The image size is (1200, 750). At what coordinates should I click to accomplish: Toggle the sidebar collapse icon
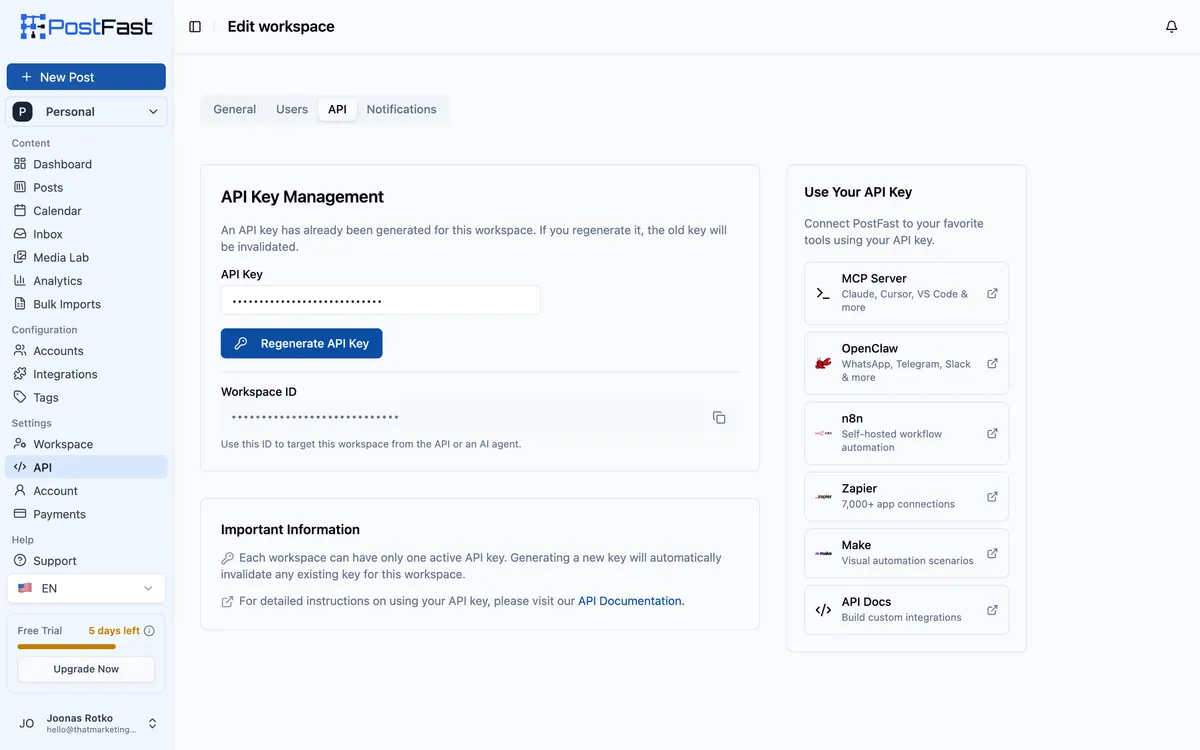[195, 27]
